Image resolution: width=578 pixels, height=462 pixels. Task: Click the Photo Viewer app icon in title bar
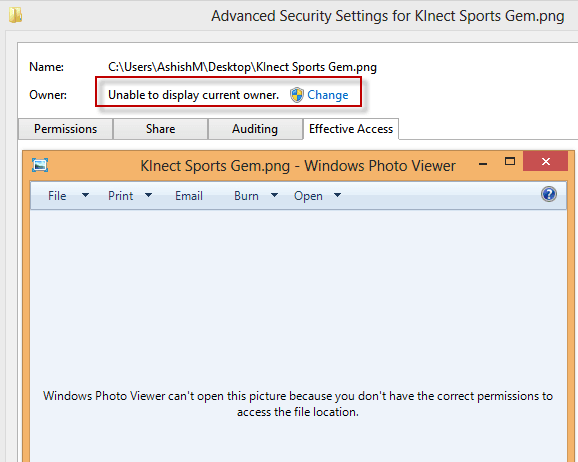pyautogui.click(x=40, y=165)
